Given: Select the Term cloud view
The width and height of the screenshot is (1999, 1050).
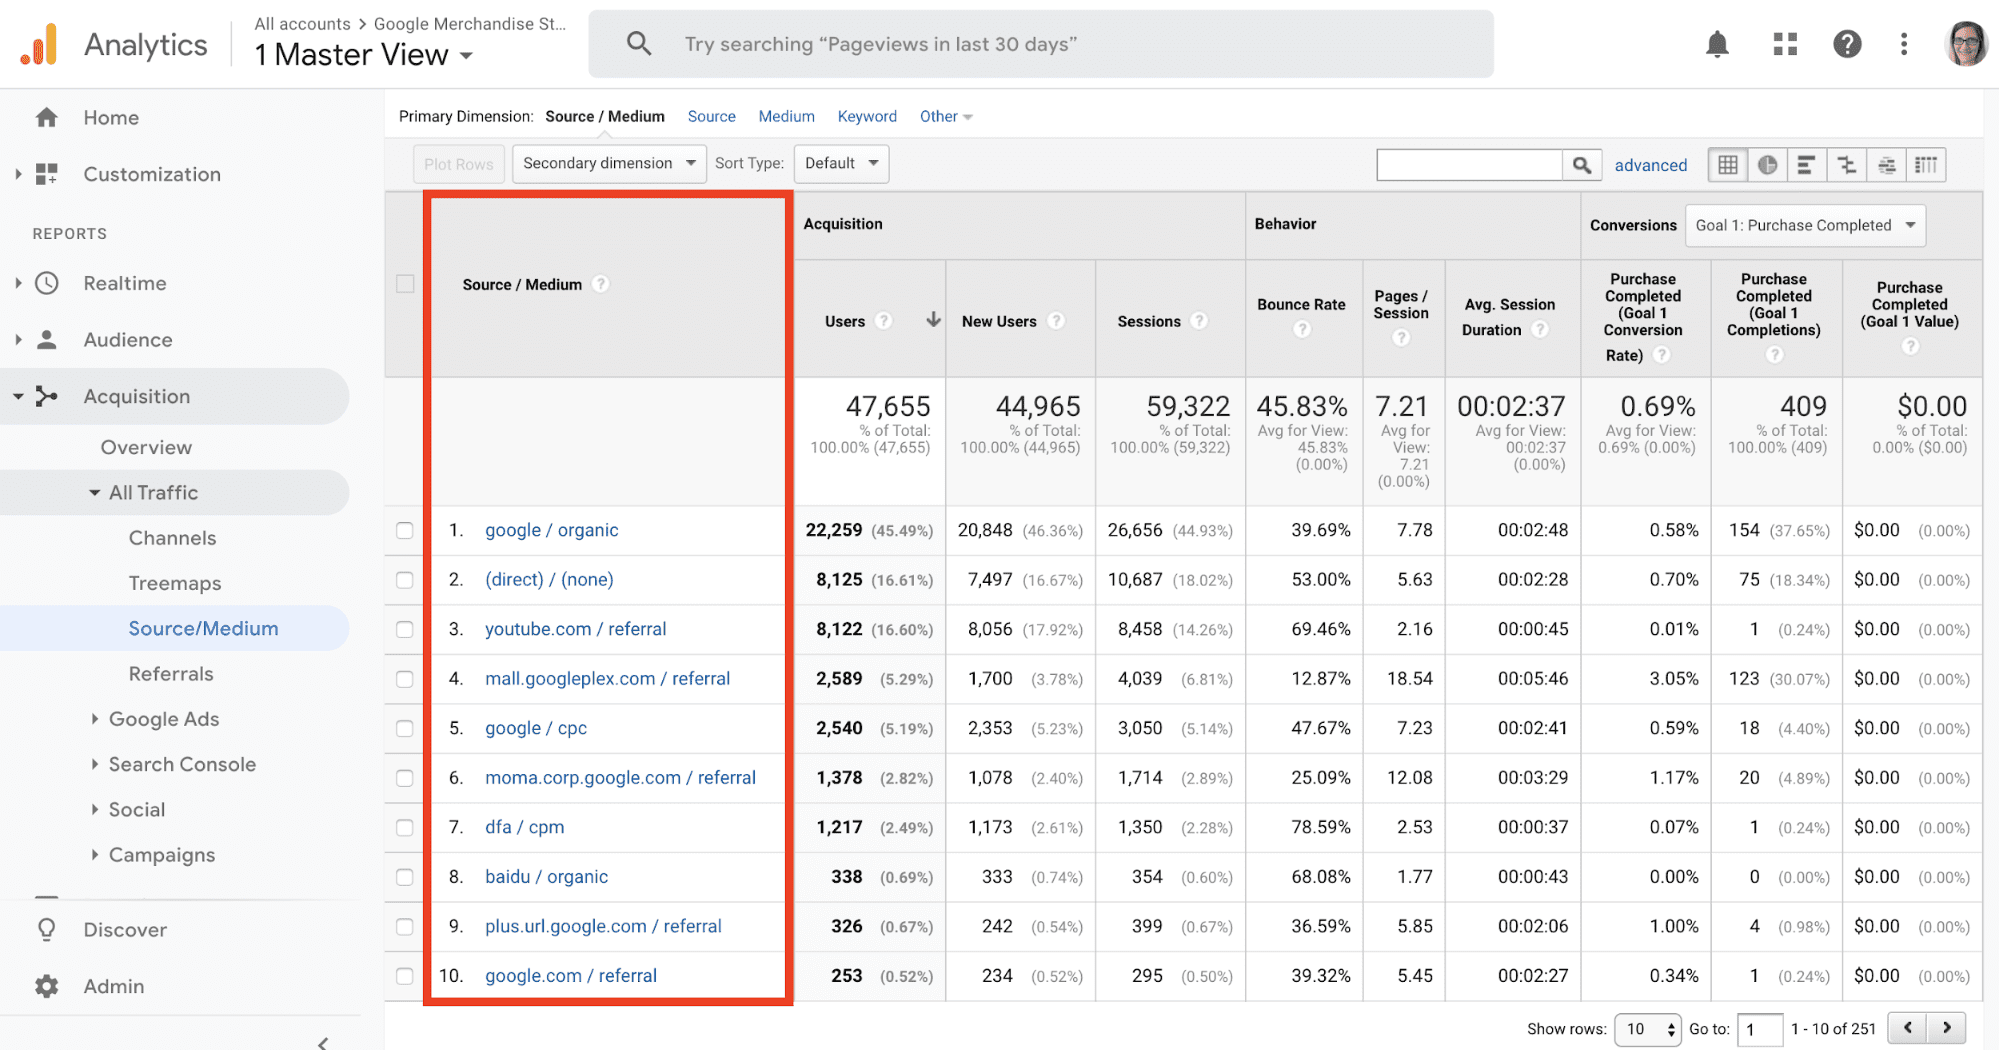Looking at the screenshot, I should pos(1887,164).
